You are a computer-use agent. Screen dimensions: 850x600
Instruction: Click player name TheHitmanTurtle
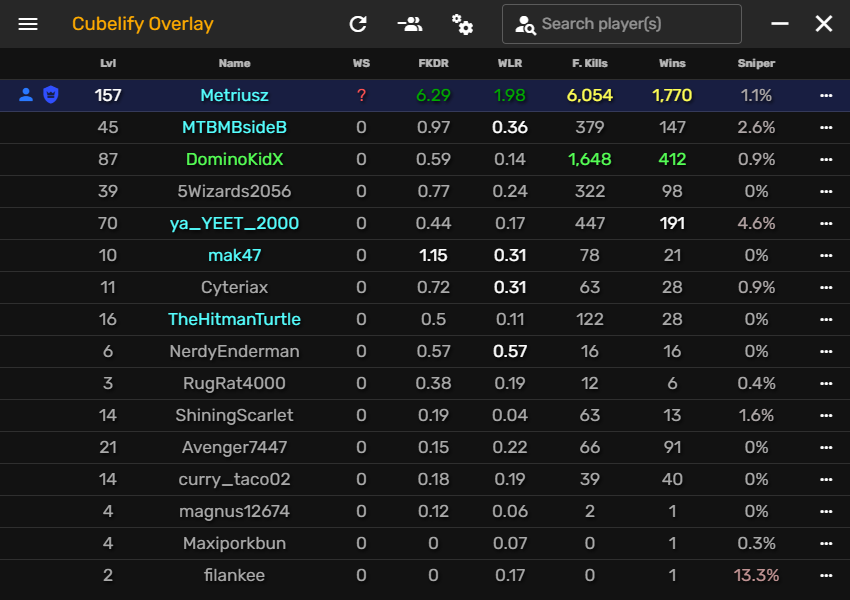pos(234,319)
